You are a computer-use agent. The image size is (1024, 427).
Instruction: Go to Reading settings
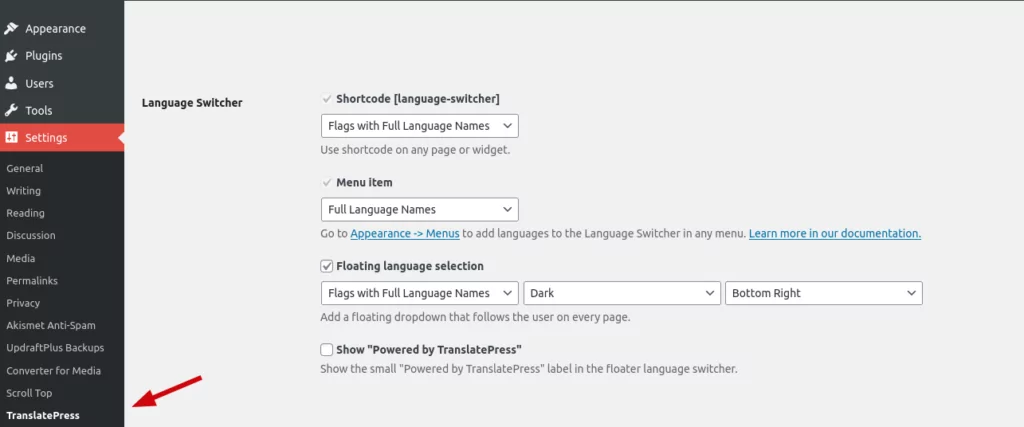(25, 213)
